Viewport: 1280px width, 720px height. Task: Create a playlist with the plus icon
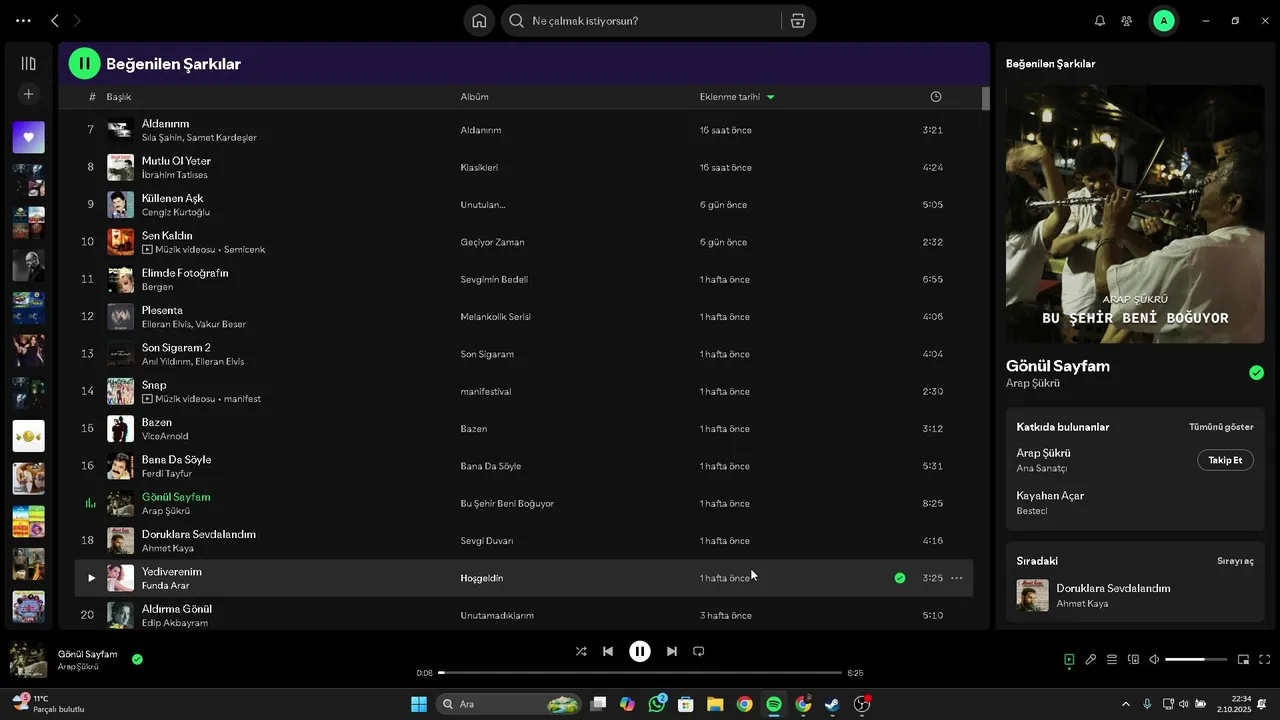click(x=28, y=94)
